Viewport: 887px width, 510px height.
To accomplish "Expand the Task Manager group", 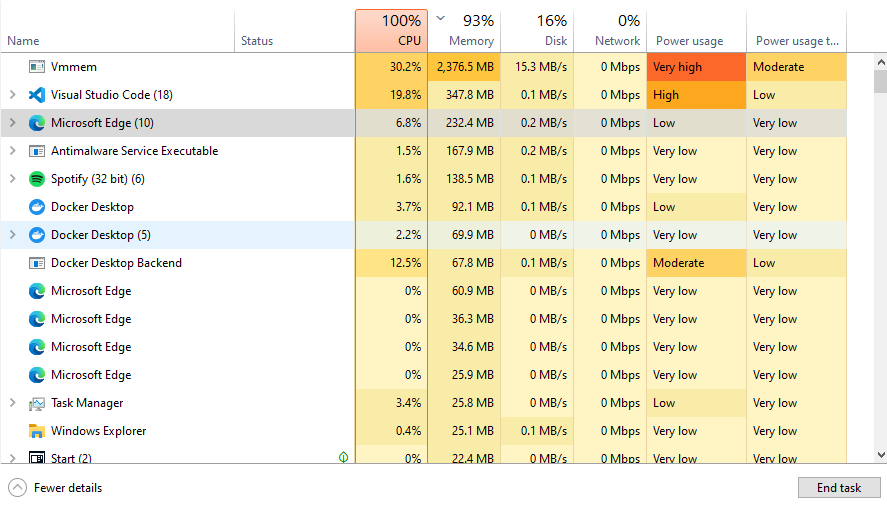I will pos(12,403).
